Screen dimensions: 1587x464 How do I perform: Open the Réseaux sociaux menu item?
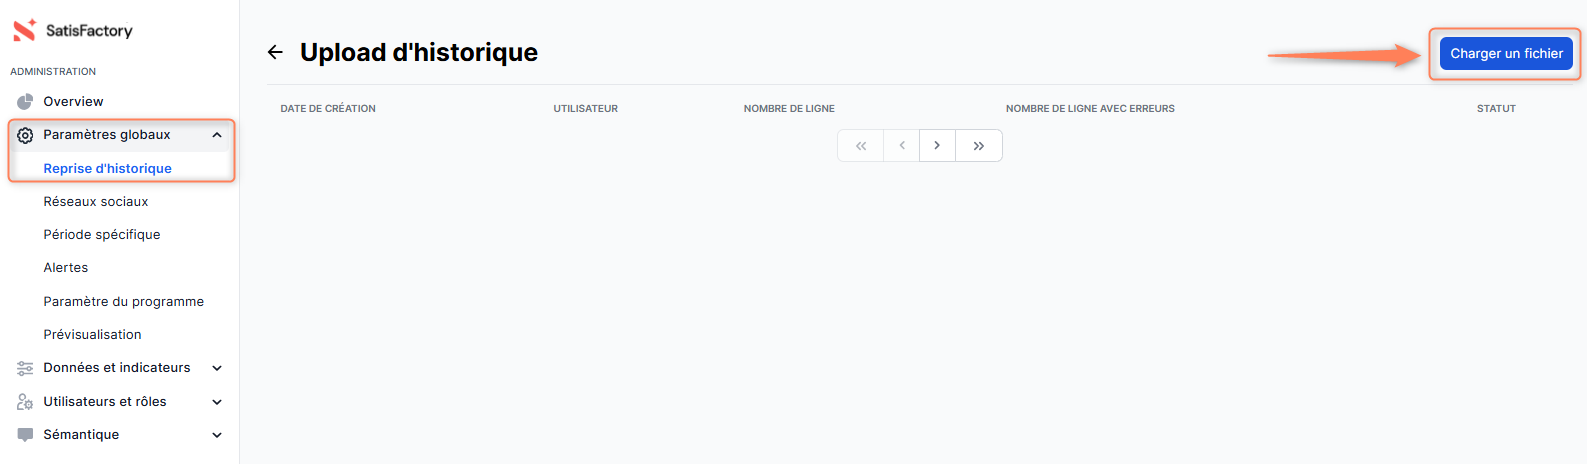point(96,202)
